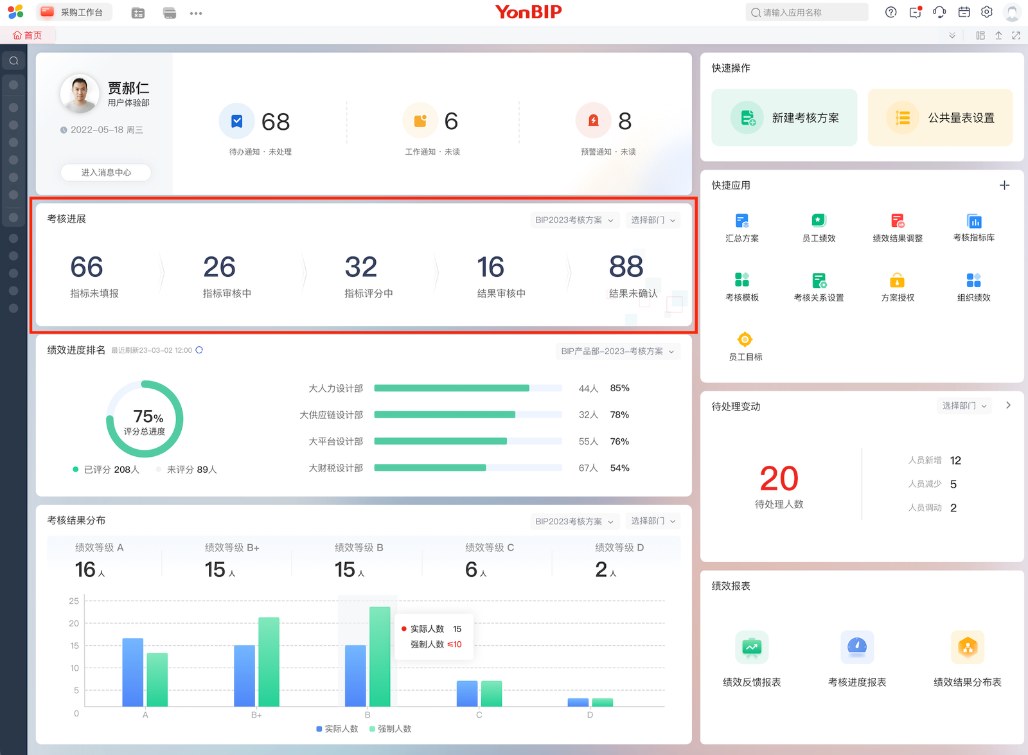Open the 员工绩效 quick app

click(x=818, y=227)
